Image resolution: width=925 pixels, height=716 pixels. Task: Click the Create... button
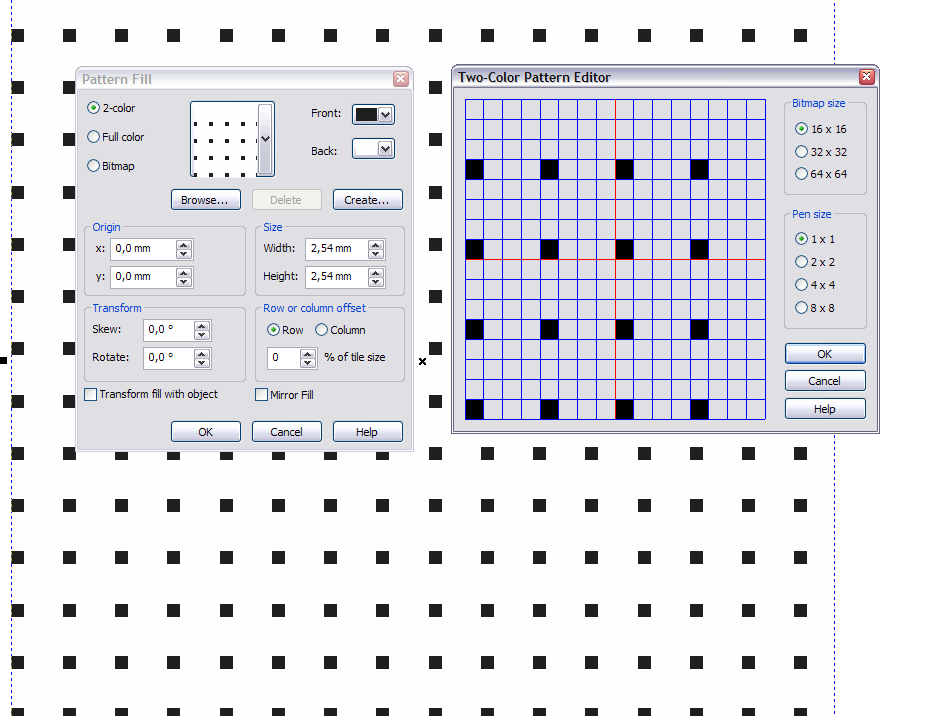pyautogui.click(x=368, y=200)
